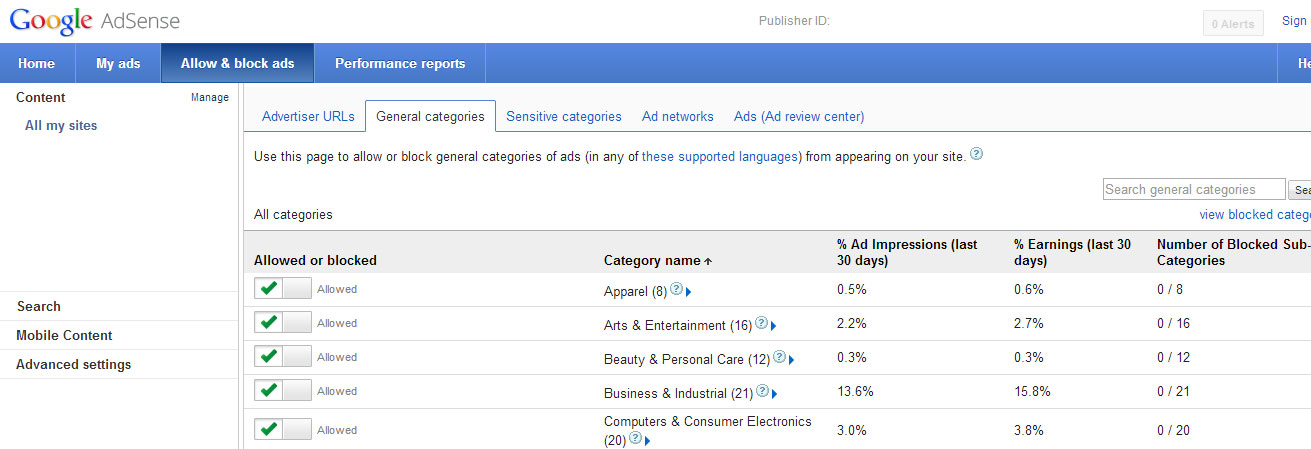The width and height of the screenshot is (1311, 449).
Task: Click the 0 Alerts button
Action: click(x=1233, y=24)
